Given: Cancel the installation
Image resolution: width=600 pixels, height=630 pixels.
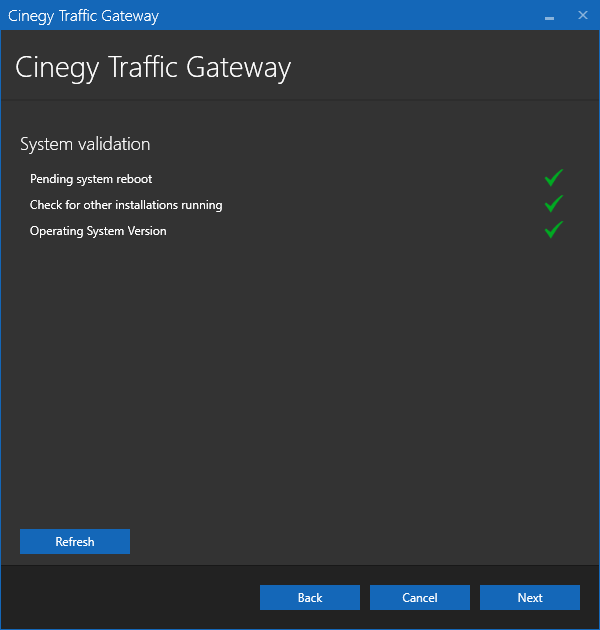Looking at the screenshot, I should tap(420, 597).
